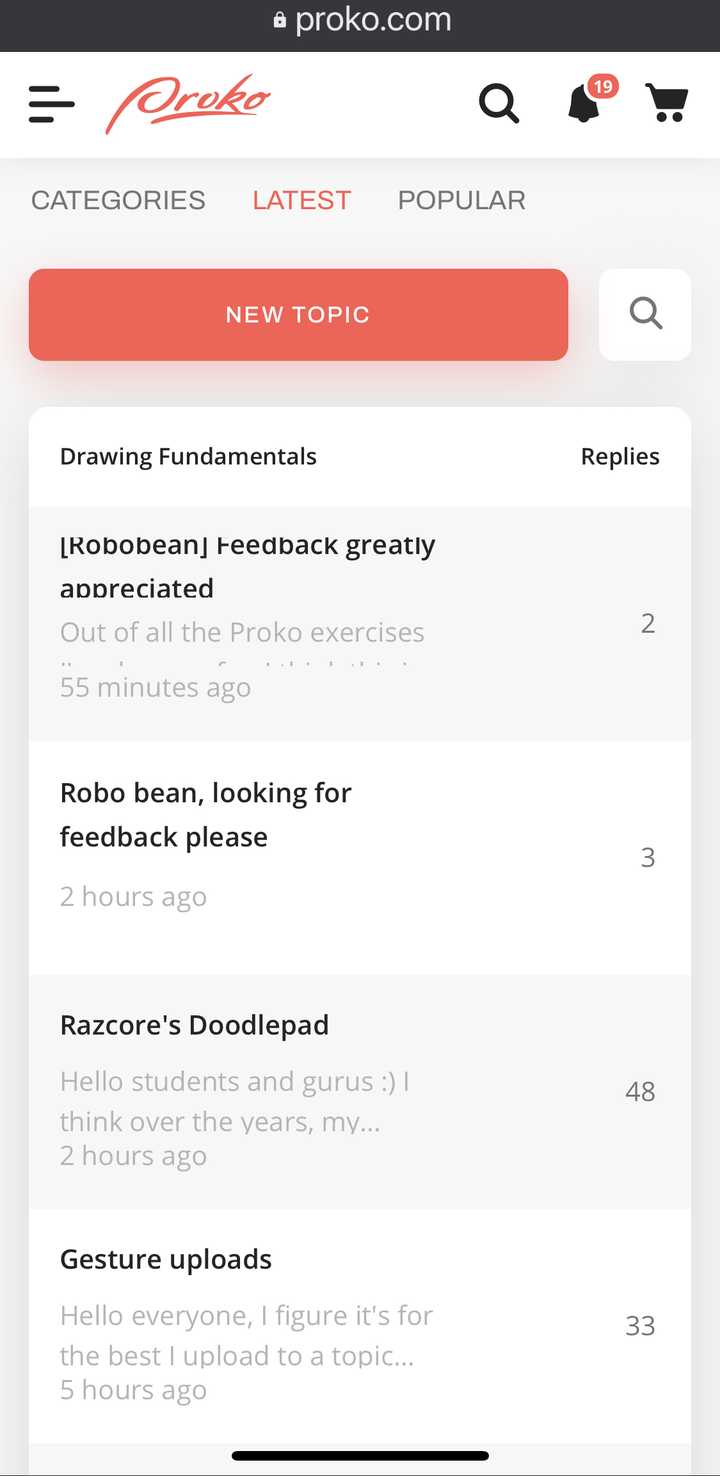Image resolution: width=720 pixels, height=1476 pixels.
Task: Open the hamburger navigation menu
Action: (x=52, y=104)
